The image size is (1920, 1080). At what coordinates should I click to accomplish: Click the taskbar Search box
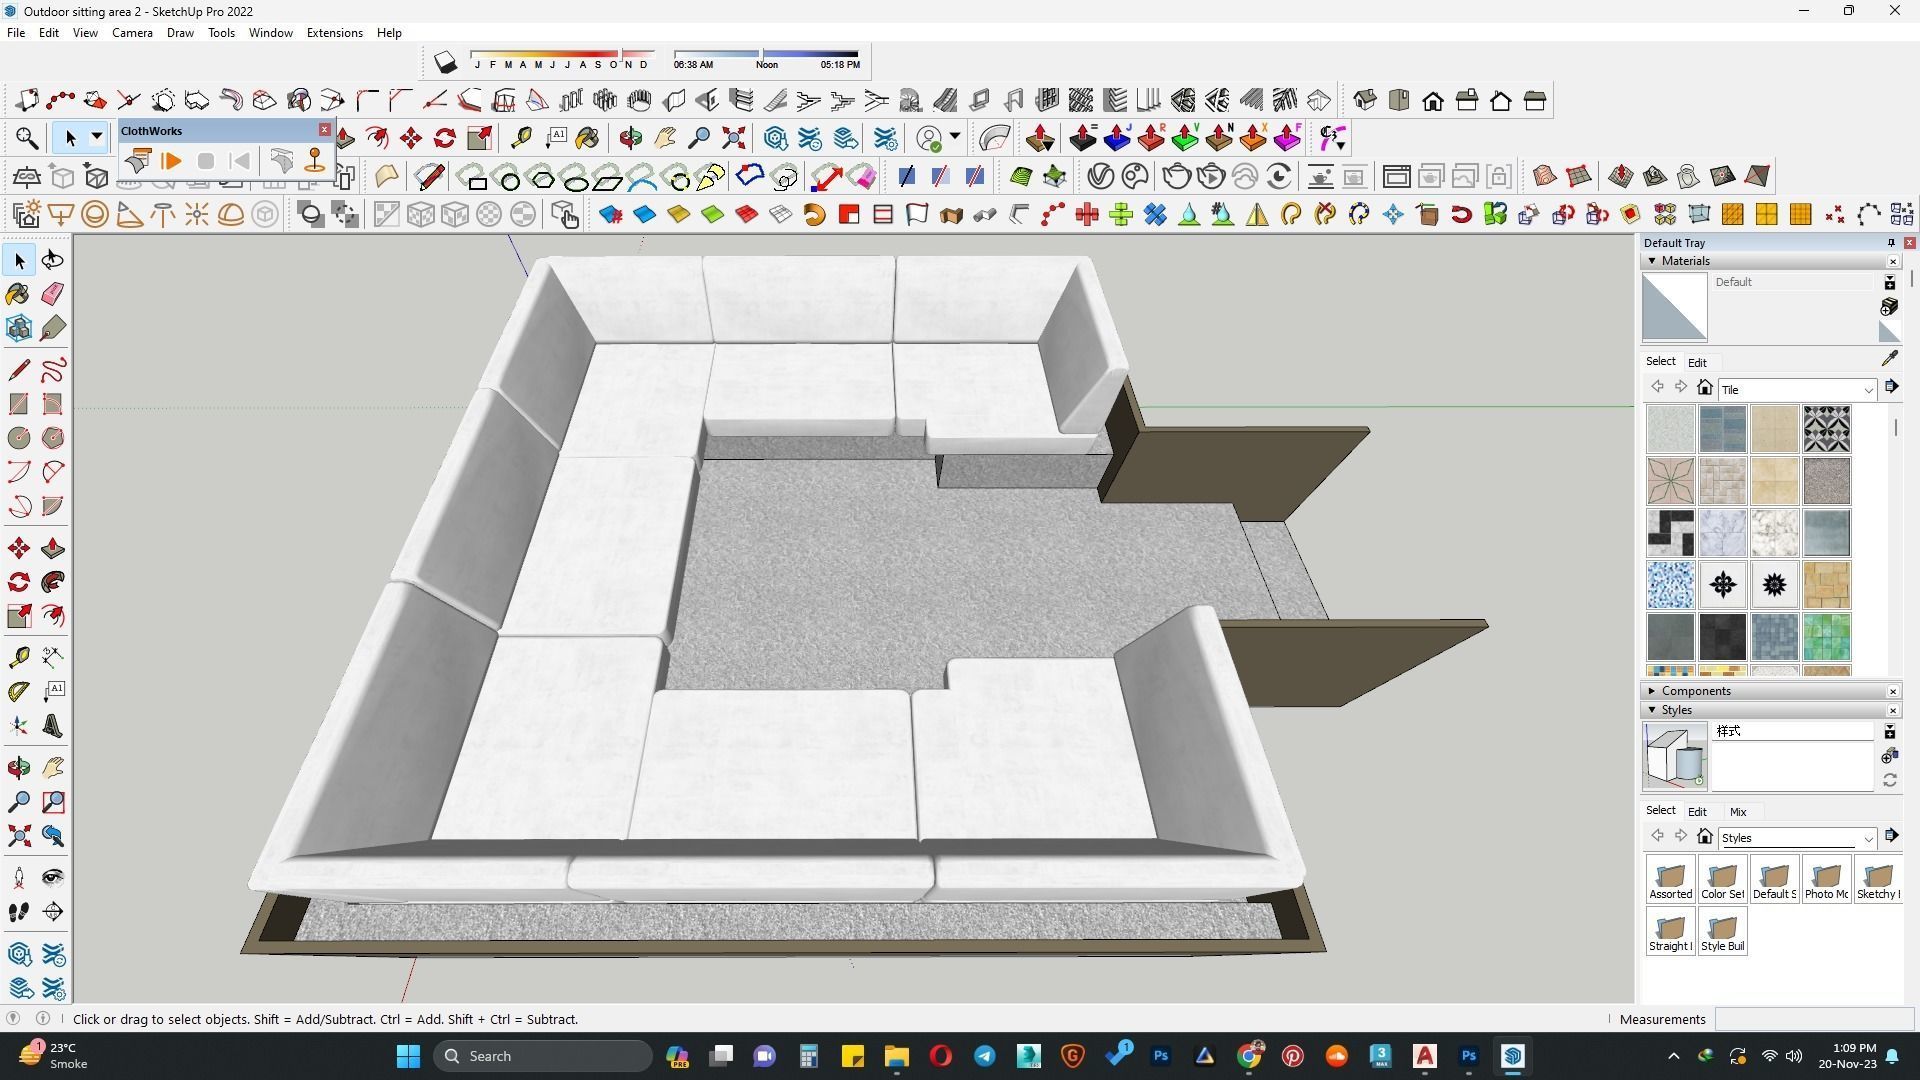tap(543, 1056)
